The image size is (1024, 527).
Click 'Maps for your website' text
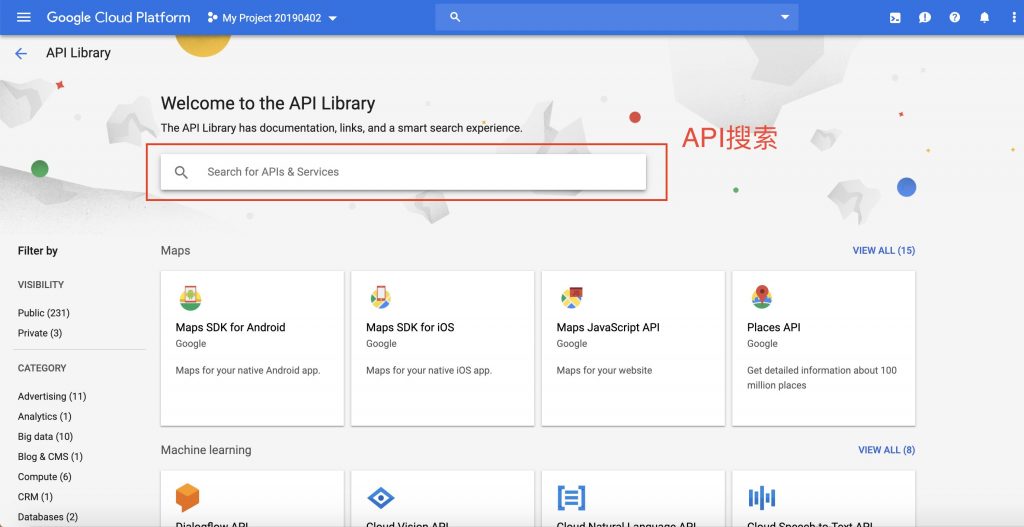pos(604,370)
